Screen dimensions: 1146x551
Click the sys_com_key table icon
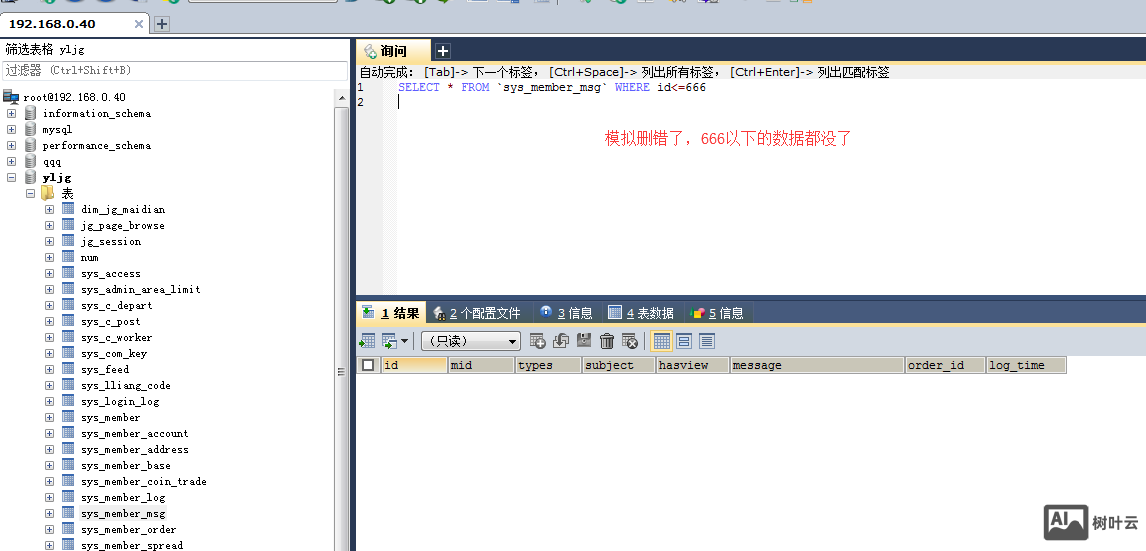point(68,353)
